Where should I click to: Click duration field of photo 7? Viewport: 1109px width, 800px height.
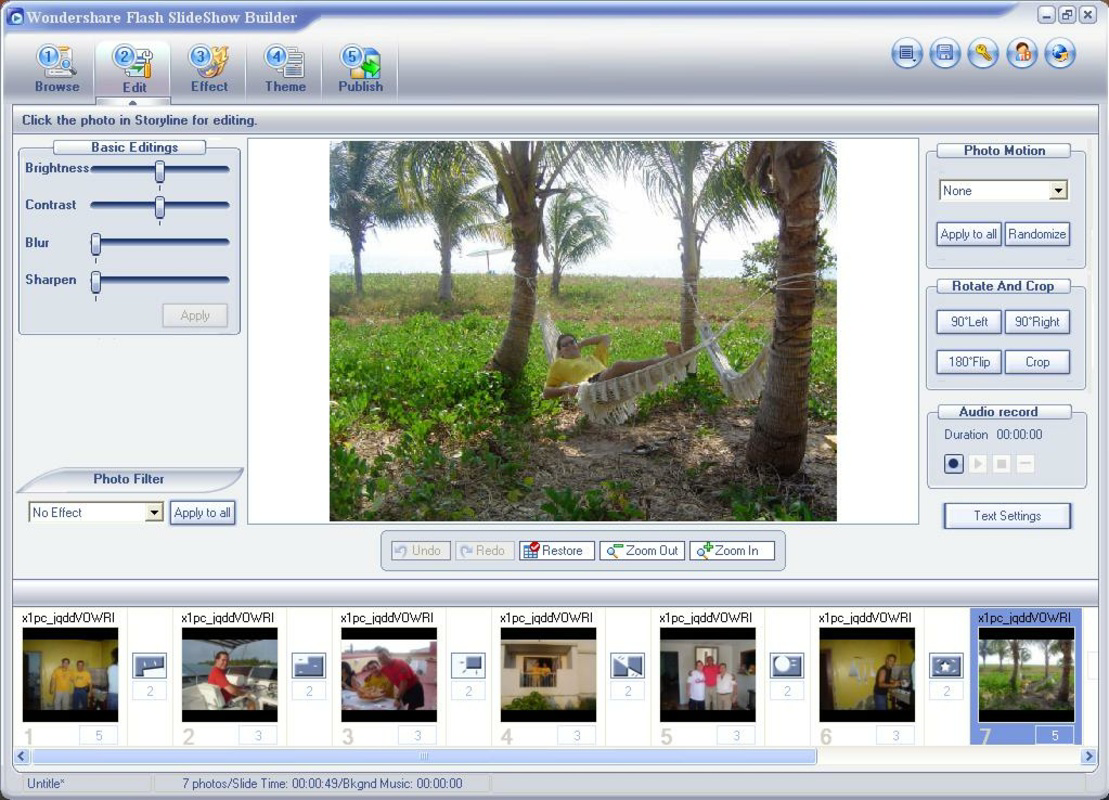click(x=1055, y=736)
